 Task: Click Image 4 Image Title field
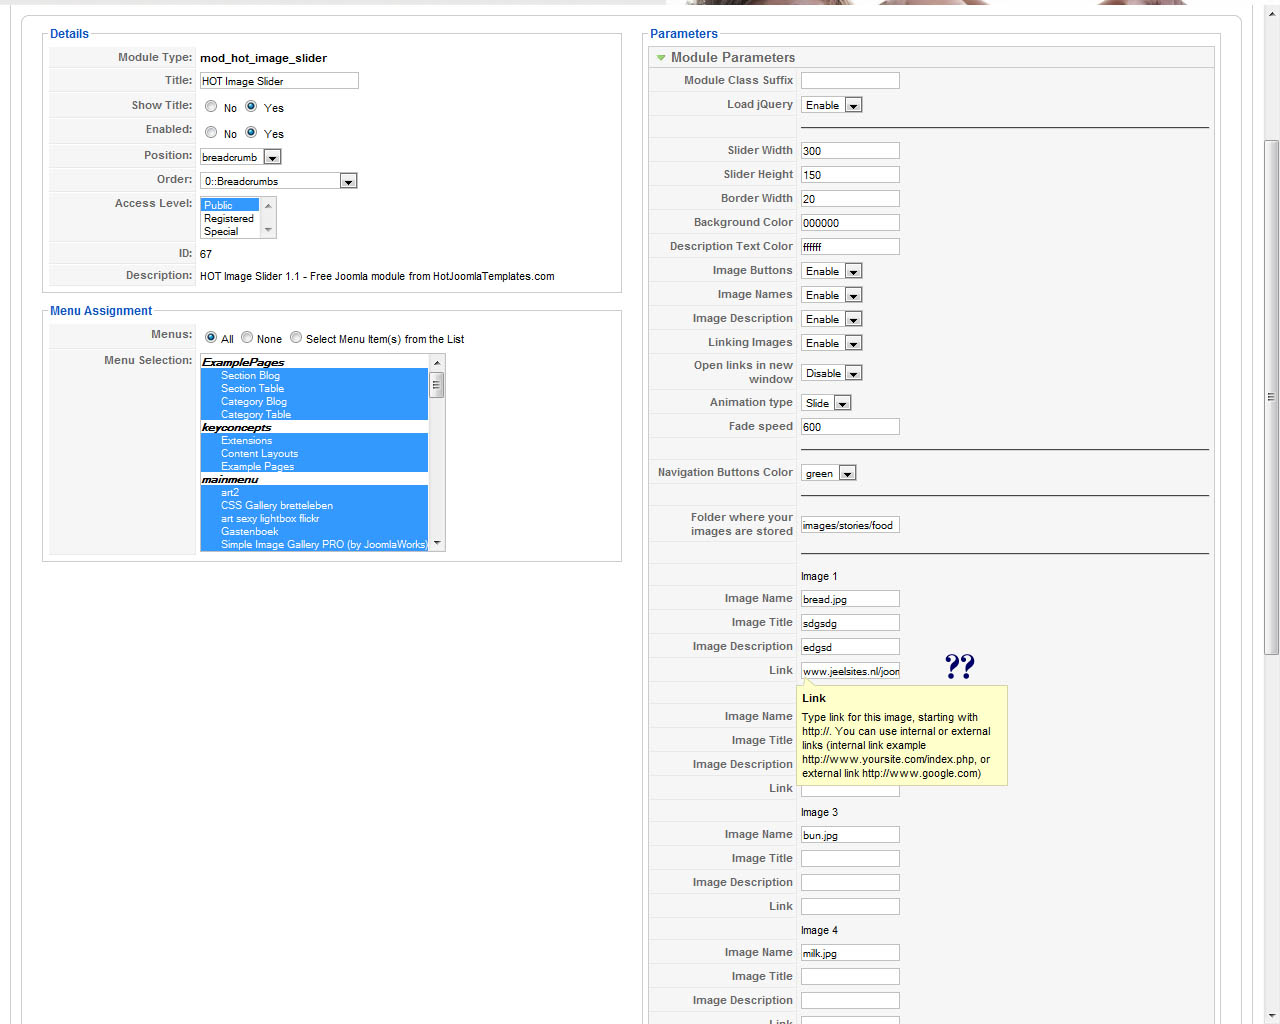click(850, 976)
